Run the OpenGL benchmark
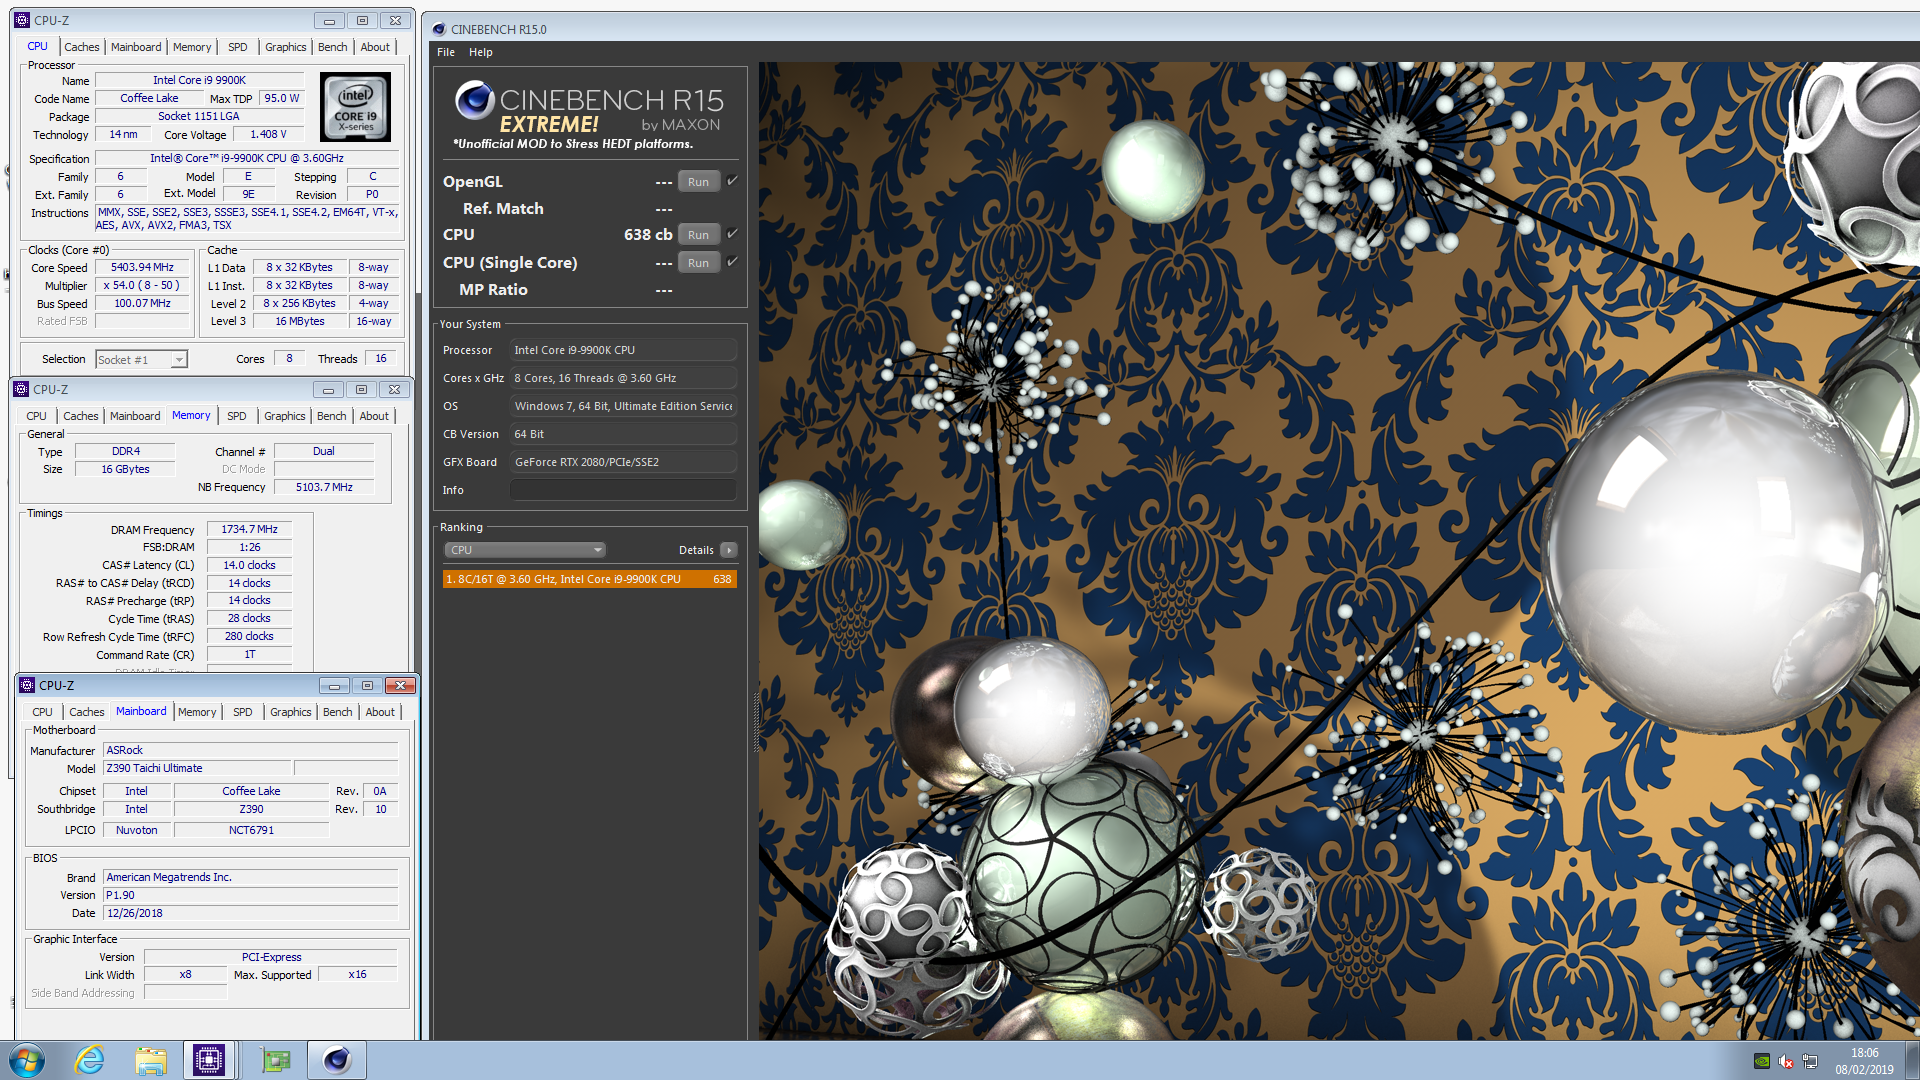The image size is (1920, 1080). 698,182
